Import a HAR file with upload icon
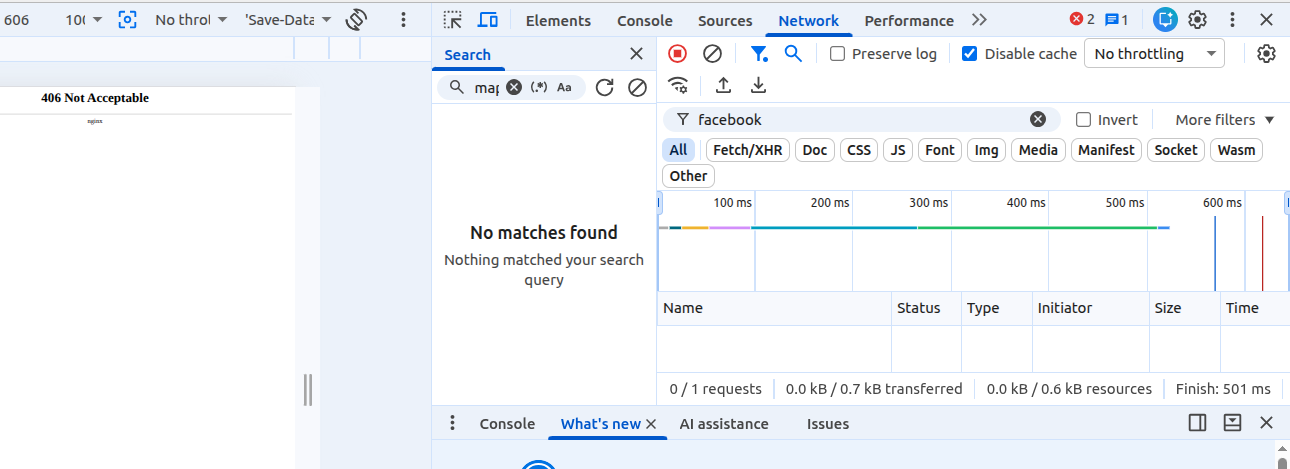This screenshot has height=469, width=1290. 724,85
